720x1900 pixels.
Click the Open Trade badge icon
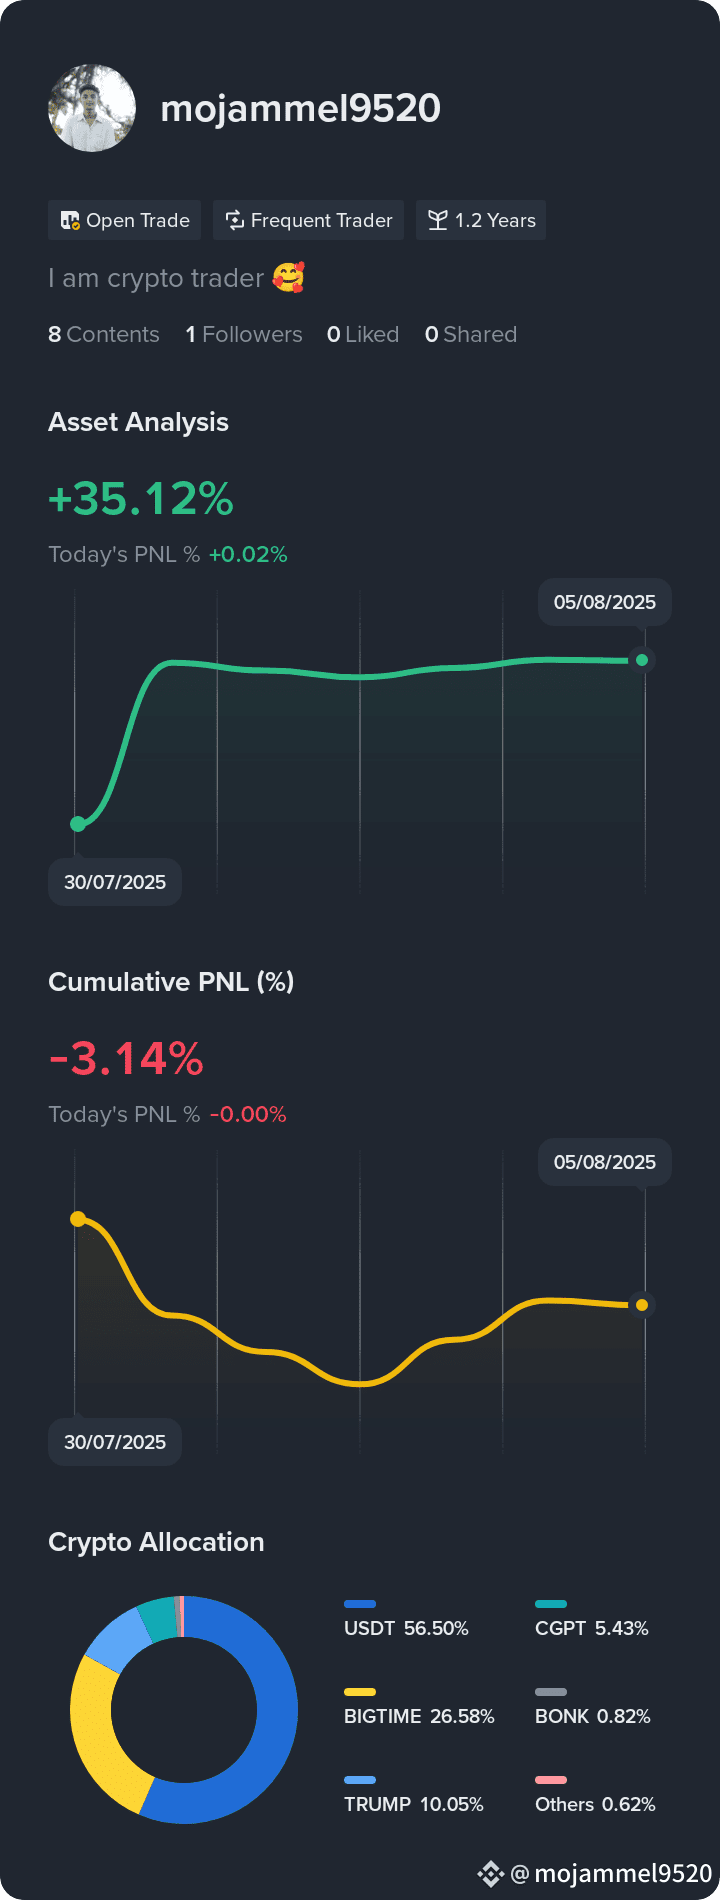[70, 220]
